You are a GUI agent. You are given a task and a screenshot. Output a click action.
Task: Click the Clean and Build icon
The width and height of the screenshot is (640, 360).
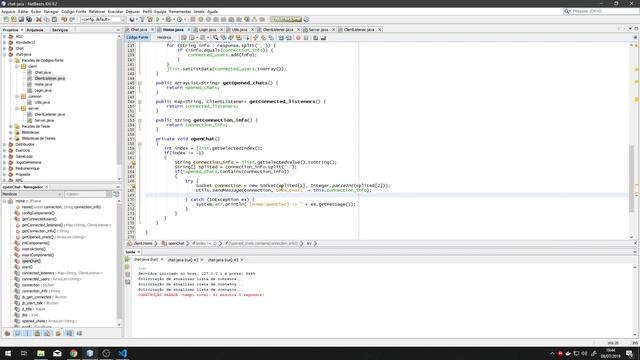[x=150, y=20]
